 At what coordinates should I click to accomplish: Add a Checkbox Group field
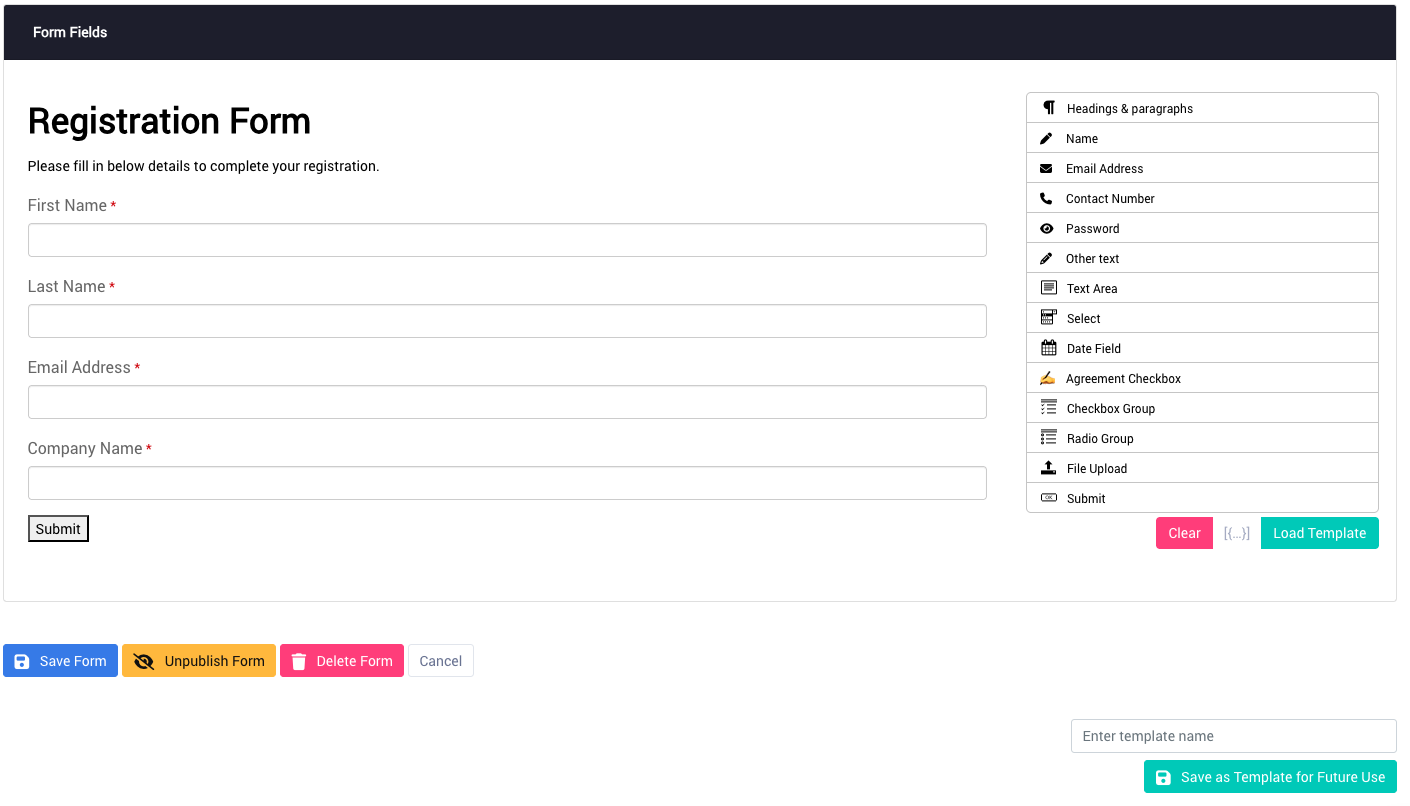pyautogui.click(x=1110, y=408)
